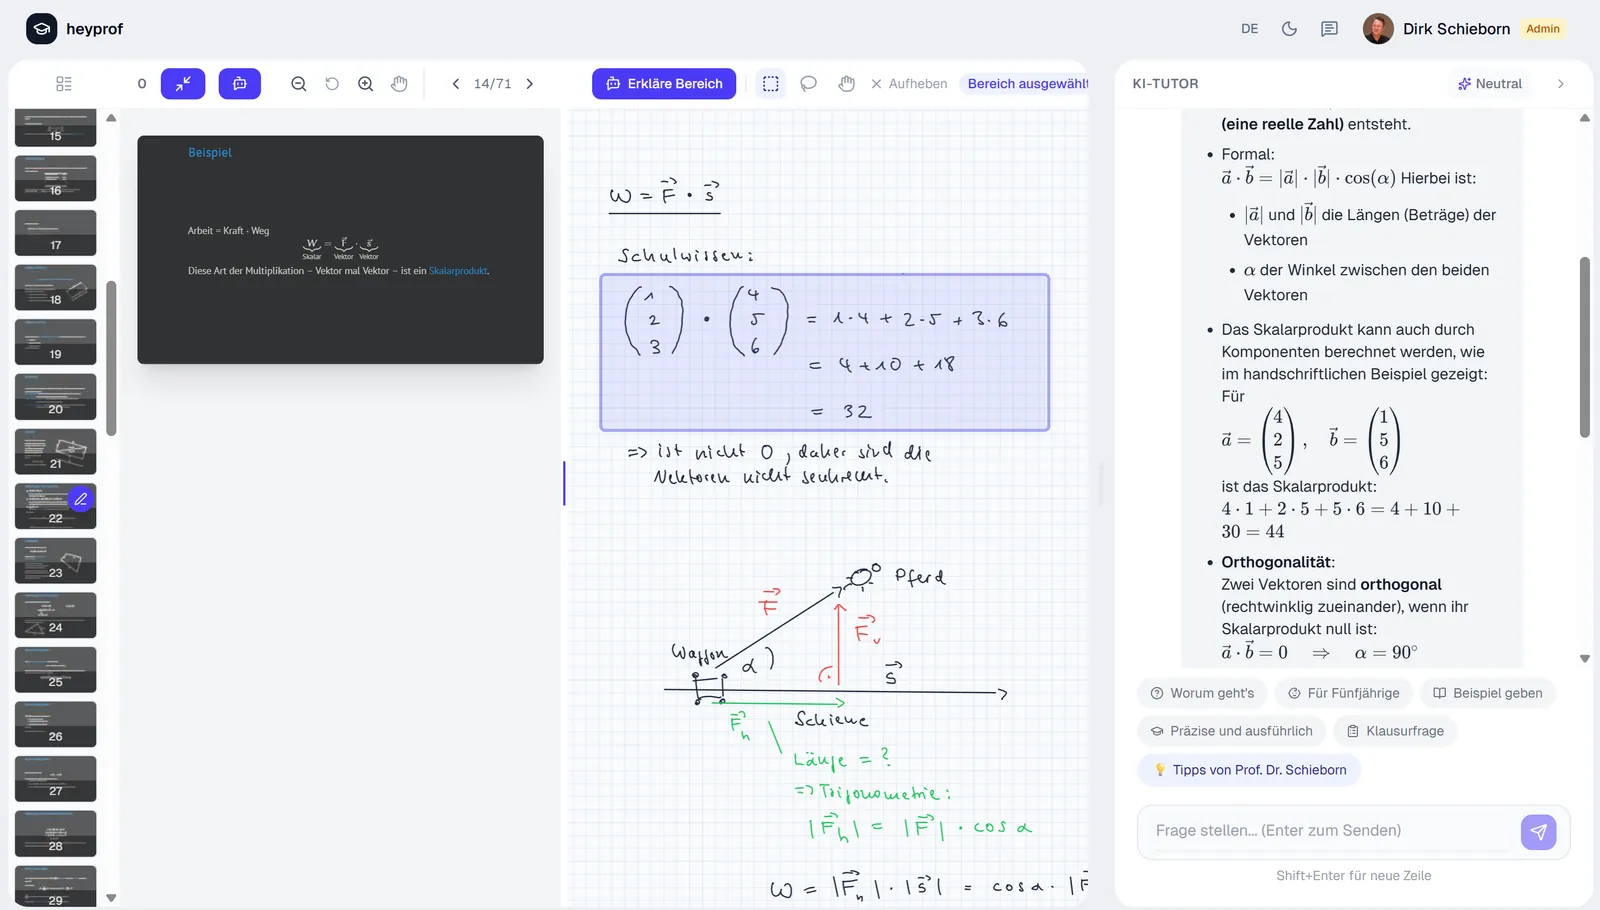The image size is (1600, 910).
Task: Open the chat/comment bubble icon
Action: click(808, 83)
